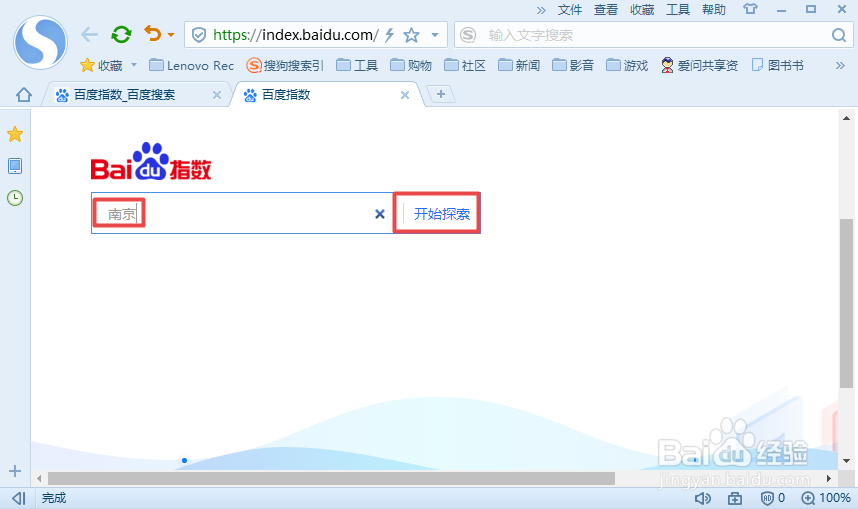Open the 新闻 bookmark folder

pyautogui.click(x=519, y=66)
